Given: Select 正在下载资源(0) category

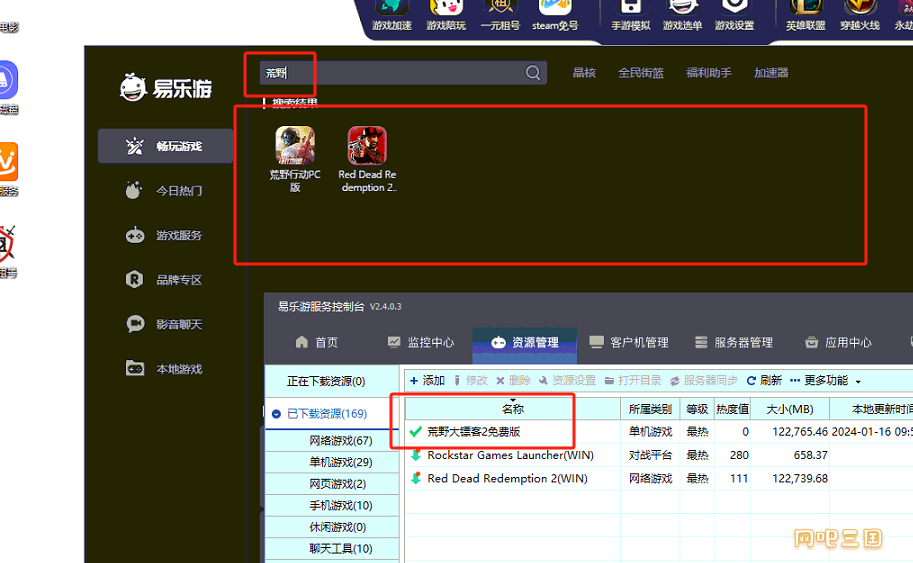Looking at the screenshot, I should tap(326, 381).
